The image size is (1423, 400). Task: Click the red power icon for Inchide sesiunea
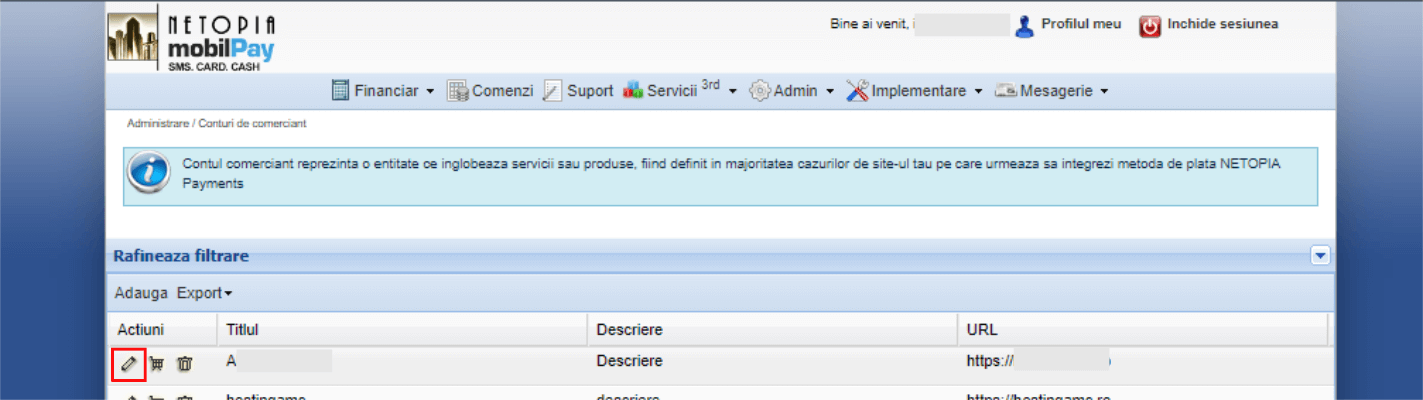tap(1150, 26)
